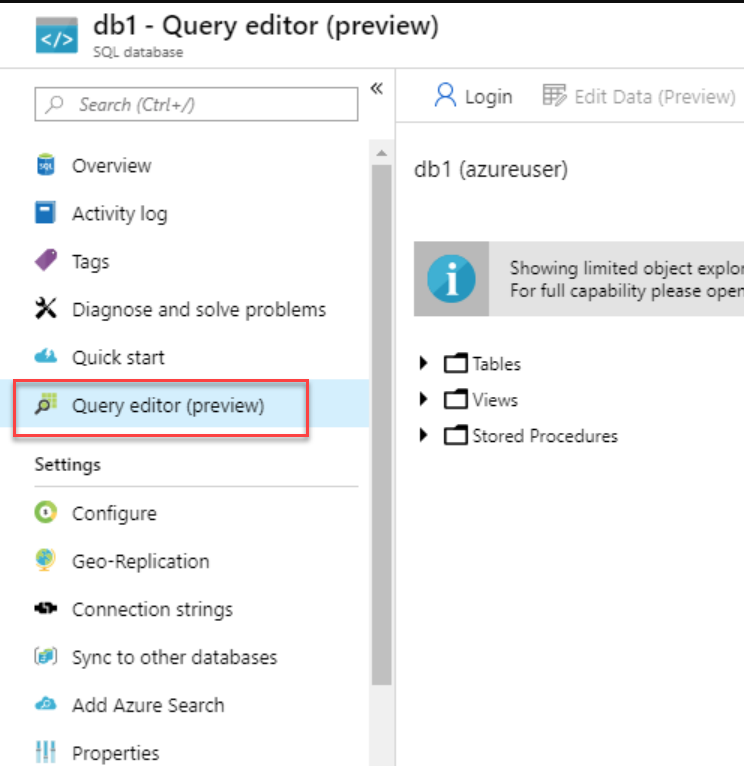Expand the Stored Procedures node

(425, 436)
